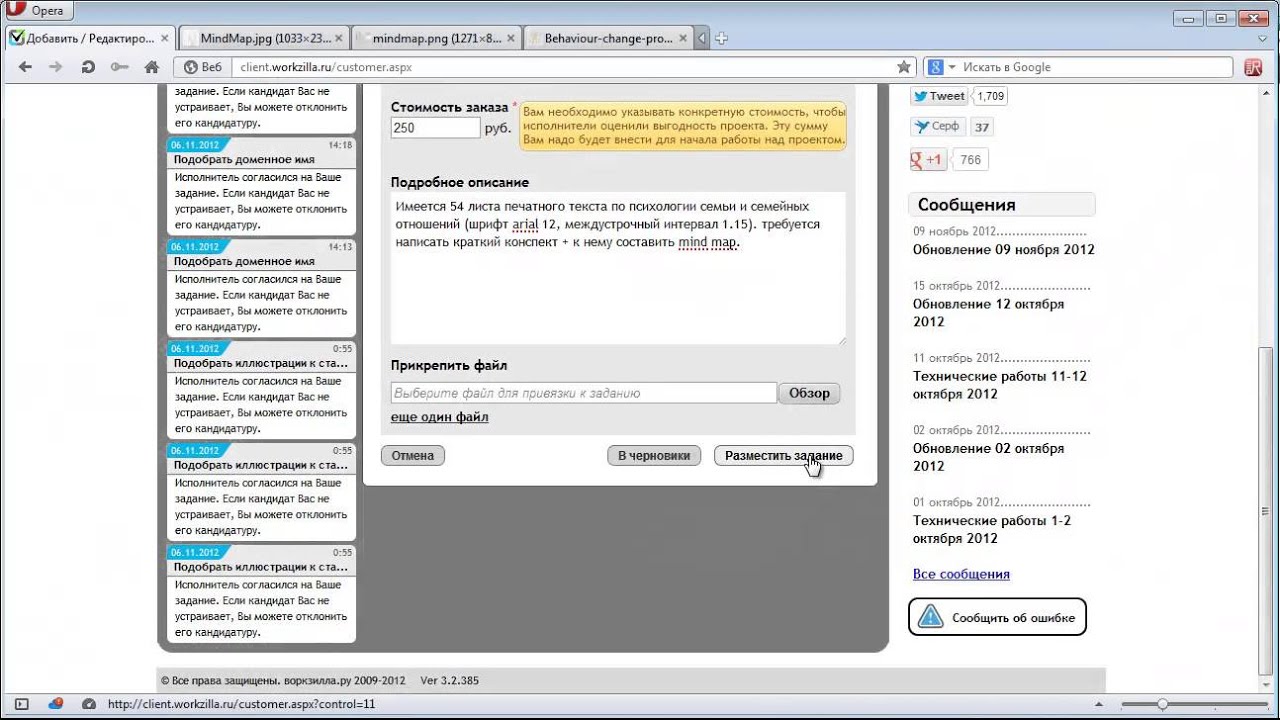1280x720 pixels.
Task: Reload the page with the refresh icon
Action: coord(88,67)
